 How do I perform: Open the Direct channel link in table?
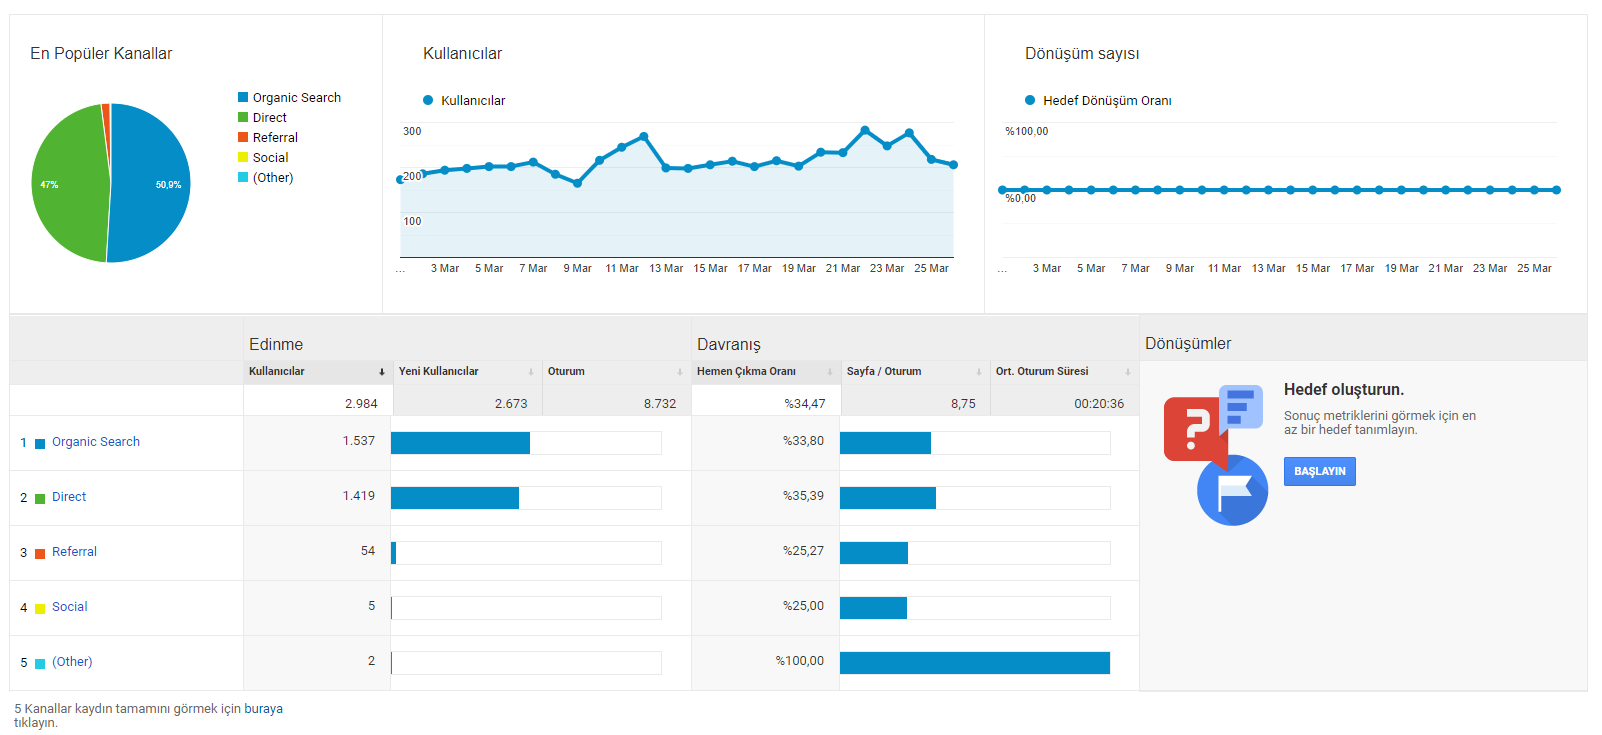click(69, 497)
